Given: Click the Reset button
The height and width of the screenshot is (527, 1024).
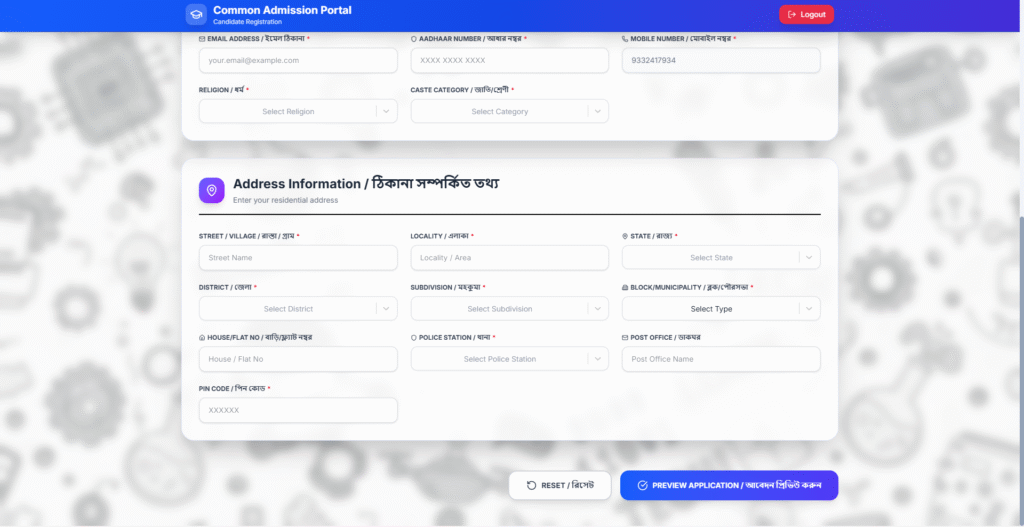Looking at the screenshot, I should (x=560, y=485).
